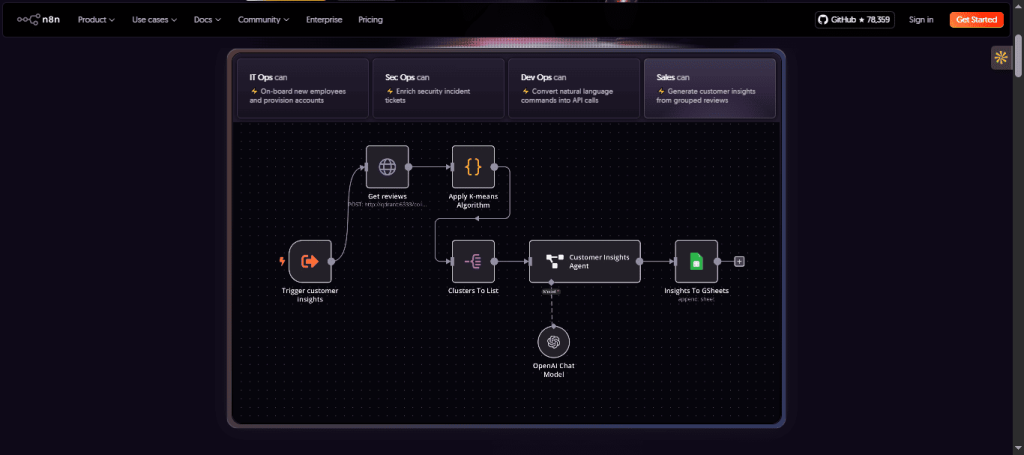This screenshot has width=1024, height=455.
Task: Click output connector of Customer Insights Agent
Action: pyautogui.click(x=640, y=261)
